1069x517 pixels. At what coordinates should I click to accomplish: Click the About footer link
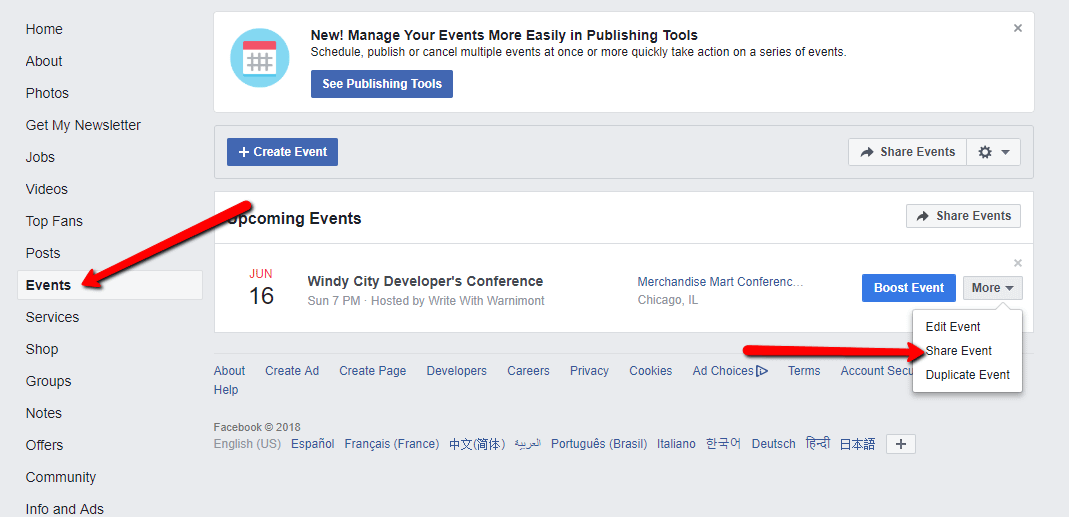(x=229, y=371)
